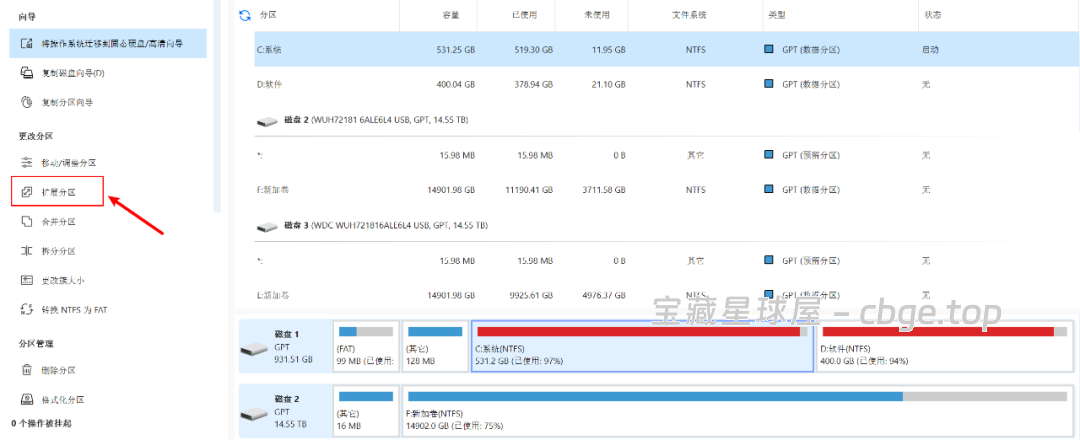This screenshot has height=440, width=1080.
Task: Select (FAT) 99 MB block in disk map
Action: point(366,346)
